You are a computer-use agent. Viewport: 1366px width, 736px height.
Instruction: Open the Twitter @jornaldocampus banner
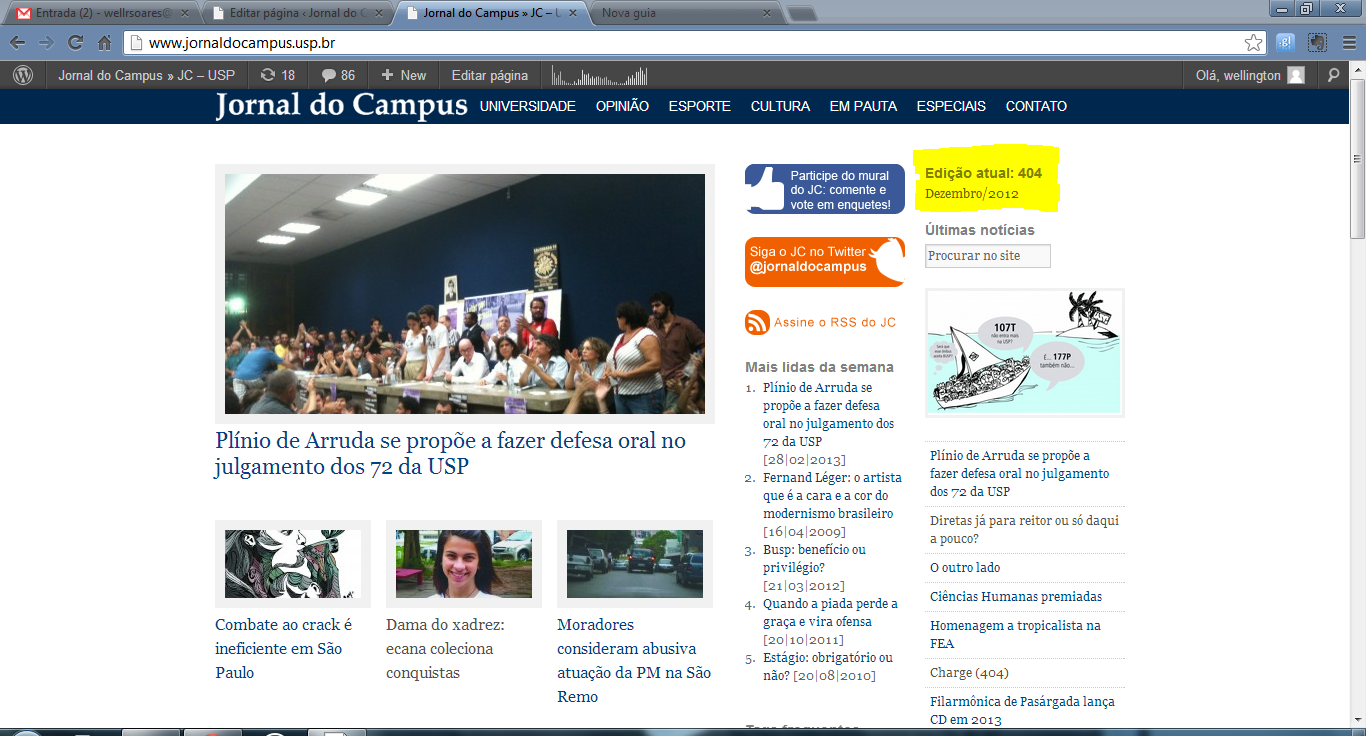(x=825, y=262)
